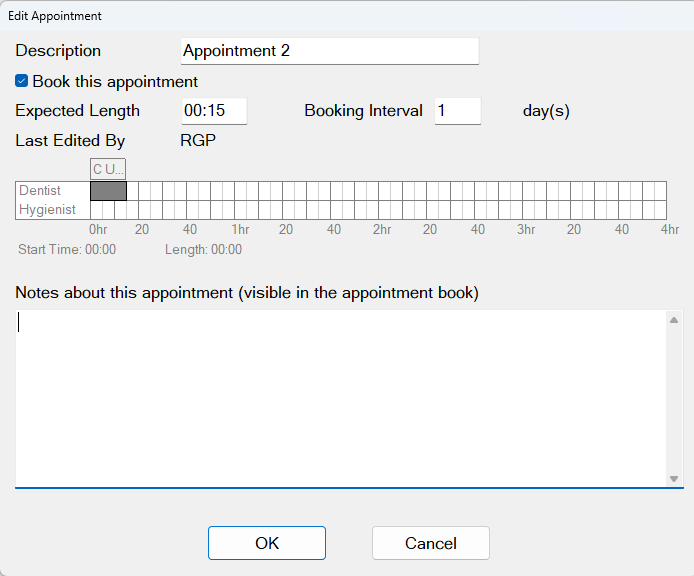The height and width of the screenshot is (576, 694).
Task: Click the 'C U...' label above timeline
Action: point(108,169)
